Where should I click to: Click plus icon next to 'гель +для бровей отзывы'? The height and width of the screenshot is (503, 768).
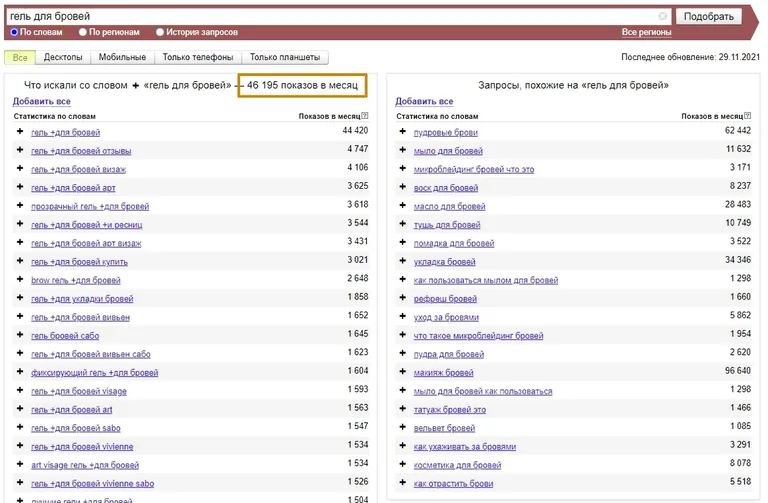pyautogui.click(x=19, y=151)
